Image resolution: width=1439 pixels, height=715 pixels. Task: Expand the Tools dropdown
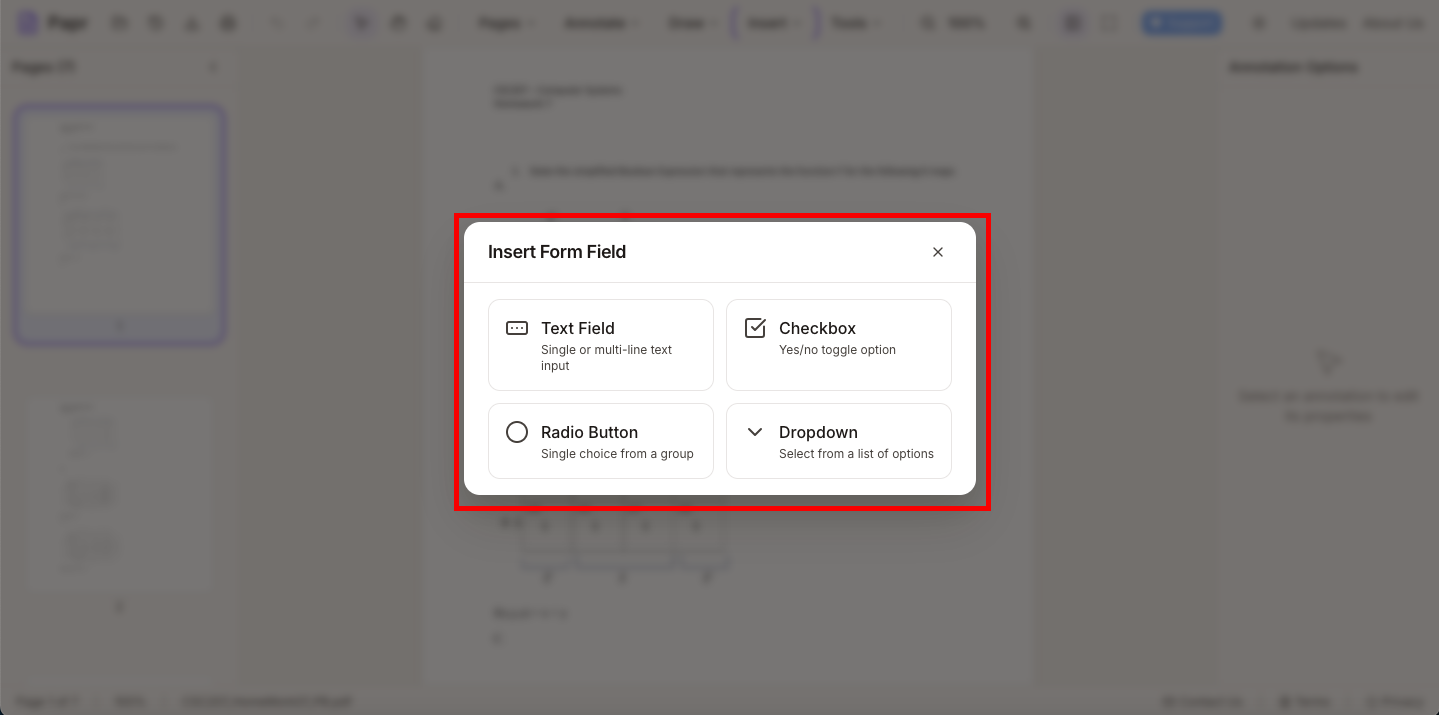854,22
